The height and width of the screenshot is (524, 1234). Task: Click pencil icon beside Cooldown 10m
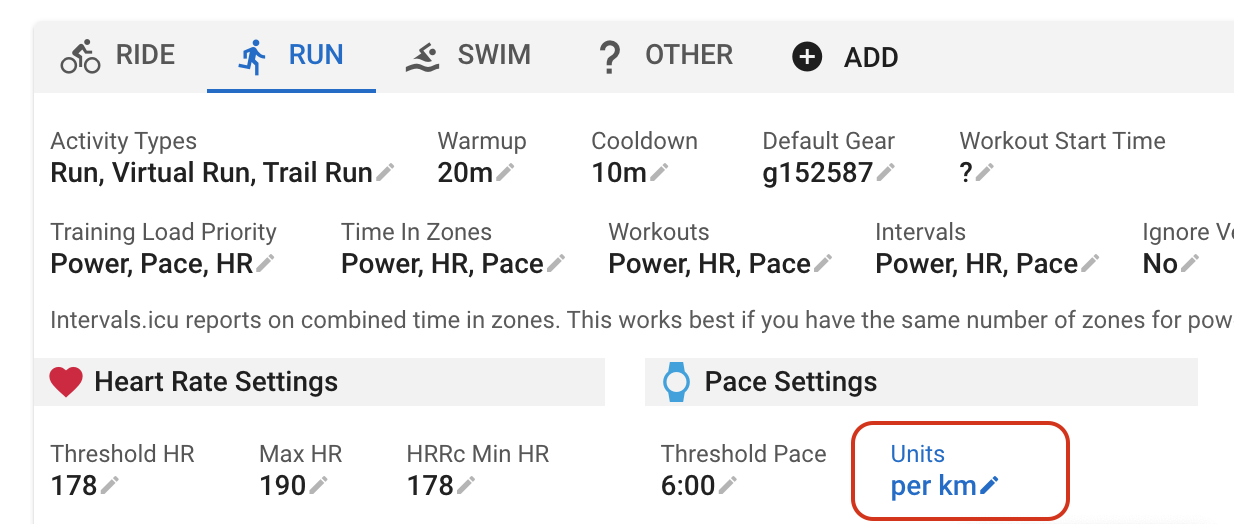click(x=659, y=173)
